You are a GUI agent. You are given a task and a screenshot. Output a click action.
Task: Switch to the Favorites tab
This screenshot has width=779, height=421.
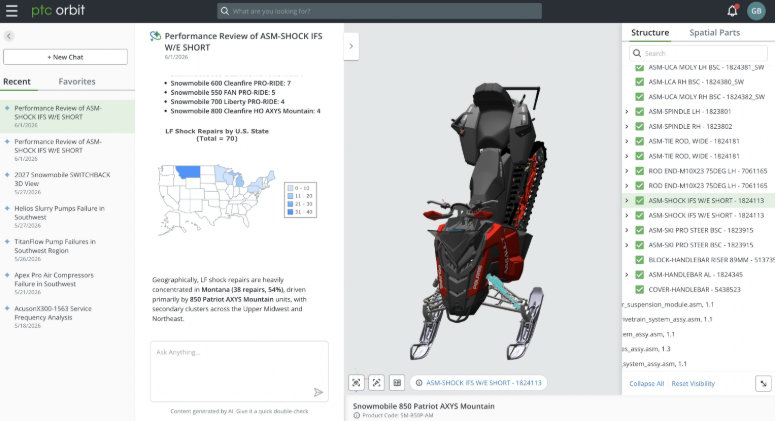point(77,82)
